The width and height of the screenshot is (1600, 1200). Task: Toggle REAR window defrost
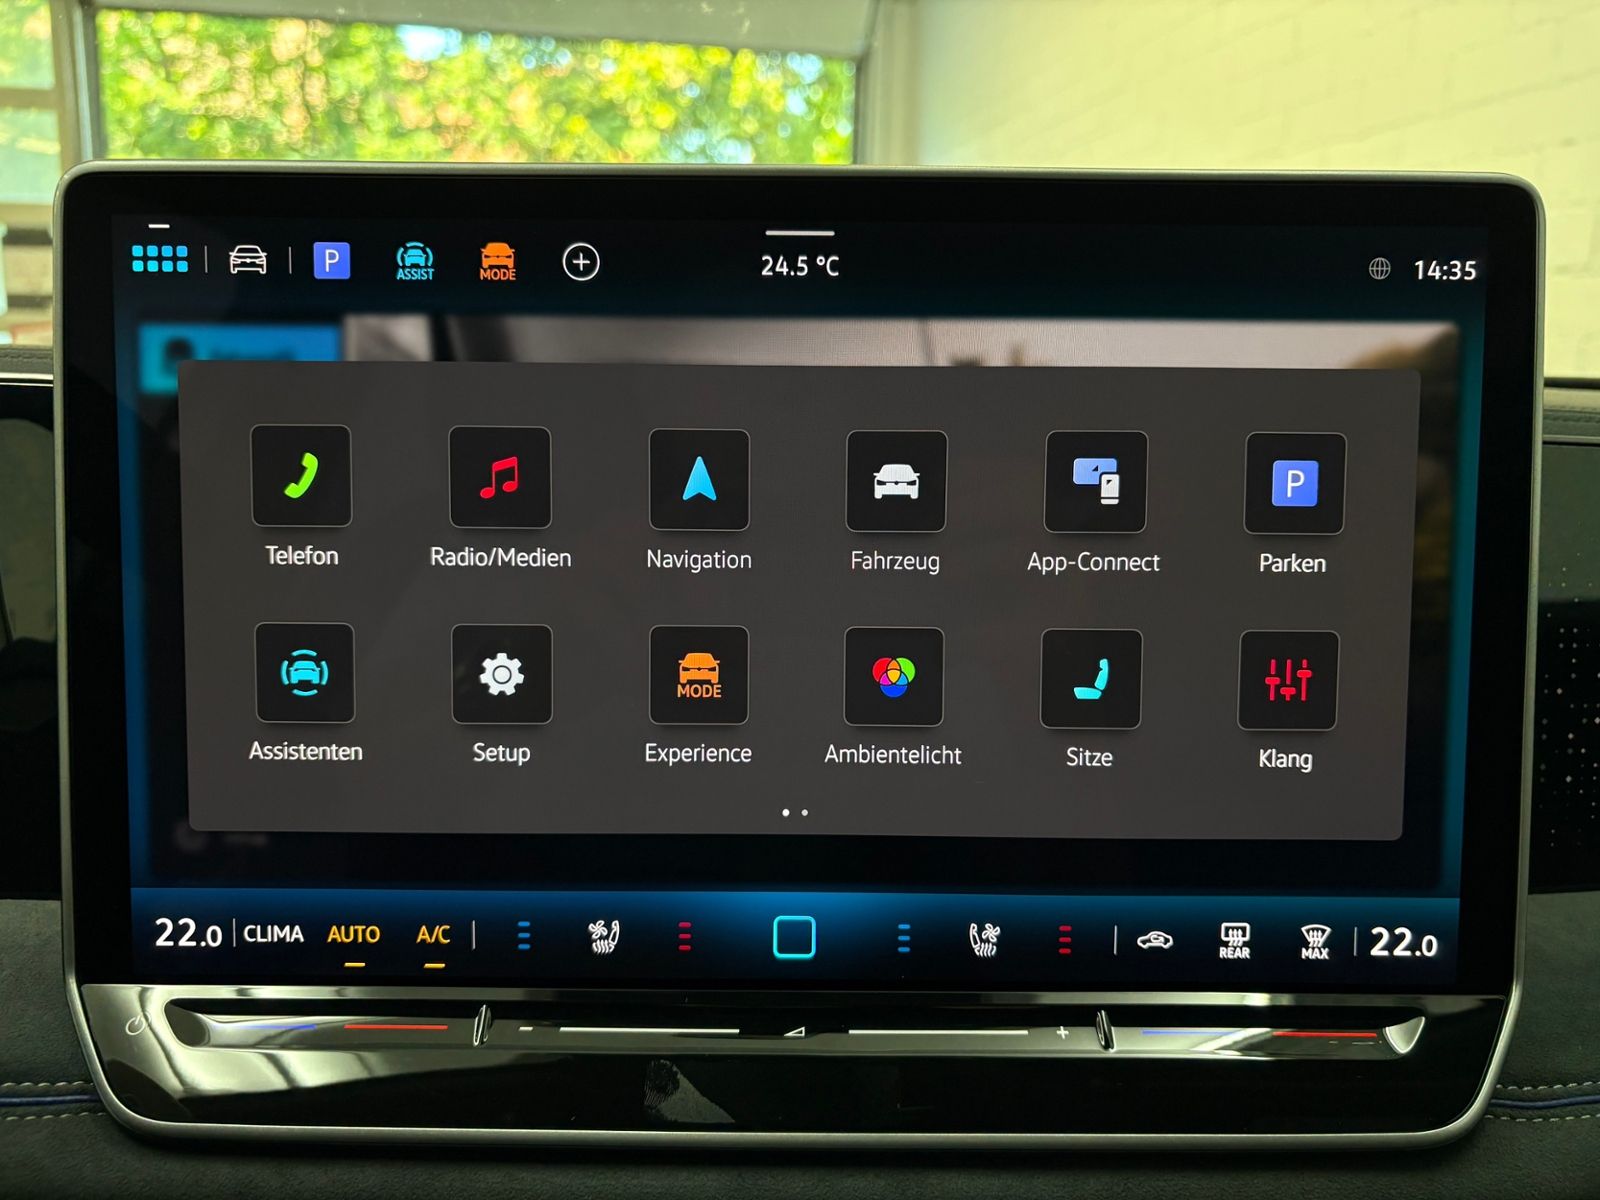(1235, 941)
